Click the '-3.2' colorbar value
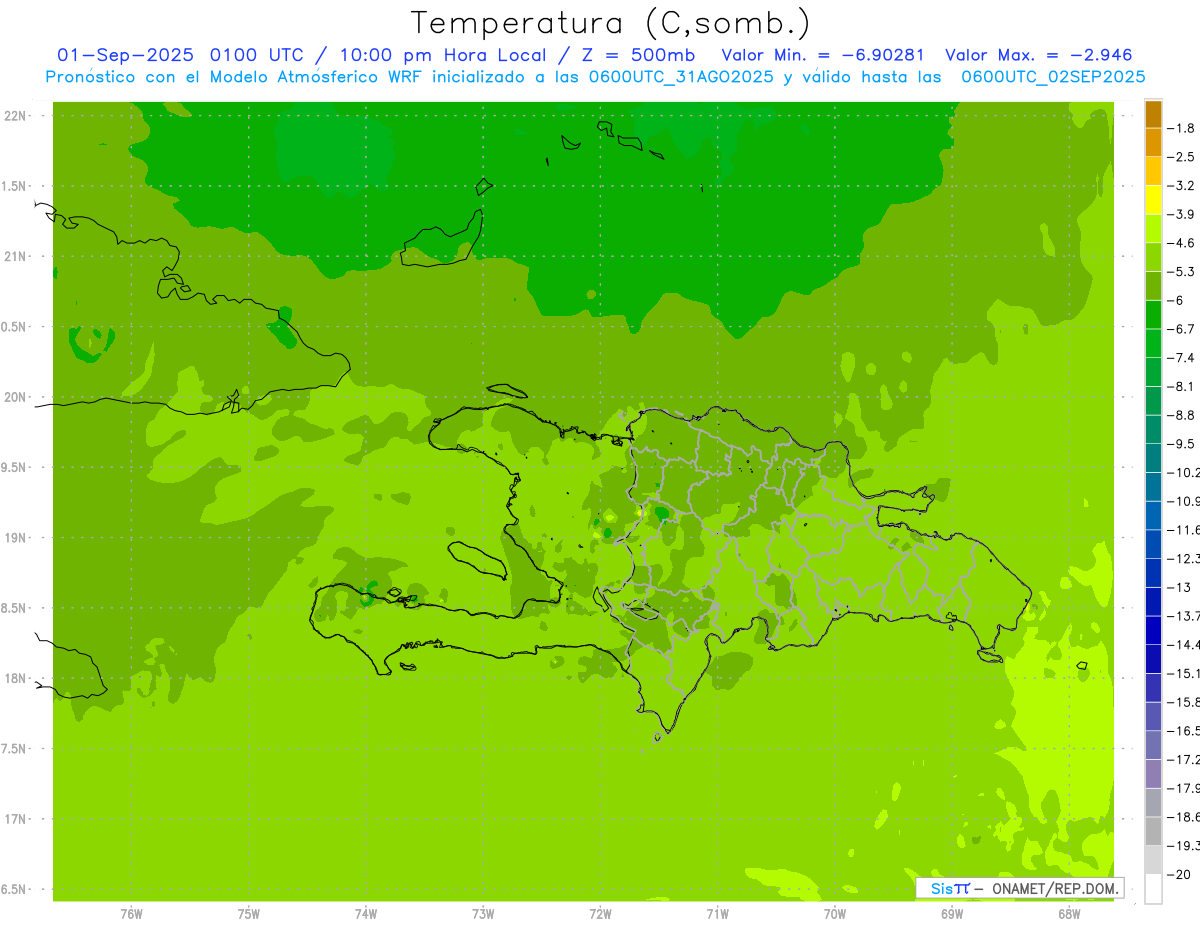Viewport: 1200px width, 927px height. click(1181, 186)
